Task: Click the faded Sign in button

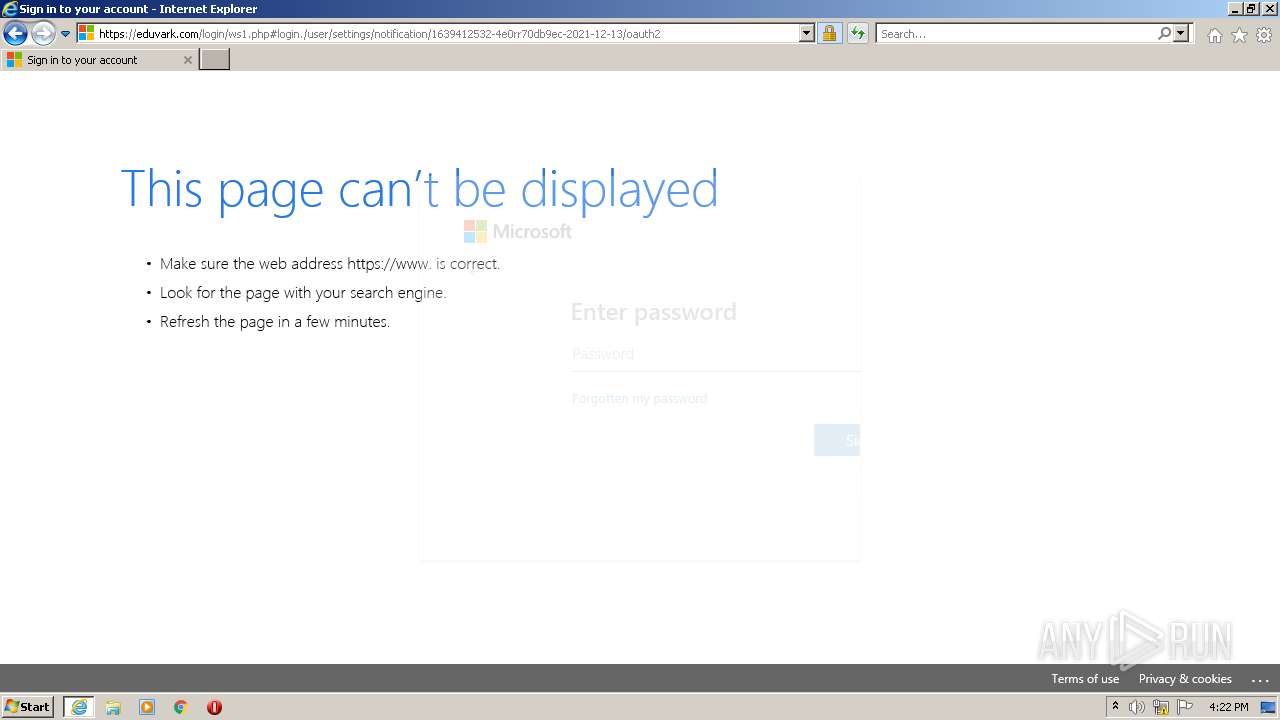Action: tap(837, 440)
